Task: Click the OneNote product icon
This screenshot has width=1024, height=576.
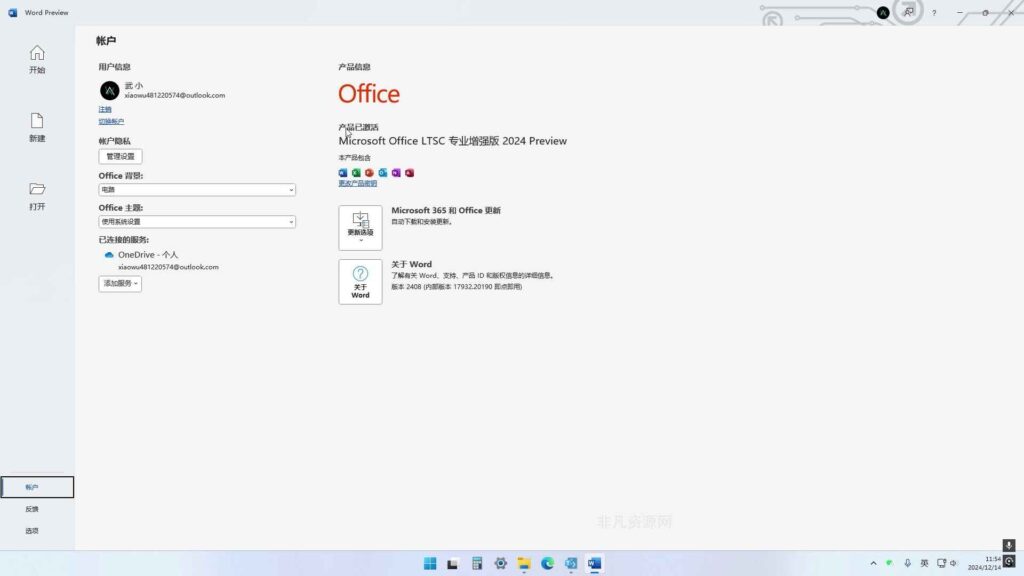Action: point(396,172)
